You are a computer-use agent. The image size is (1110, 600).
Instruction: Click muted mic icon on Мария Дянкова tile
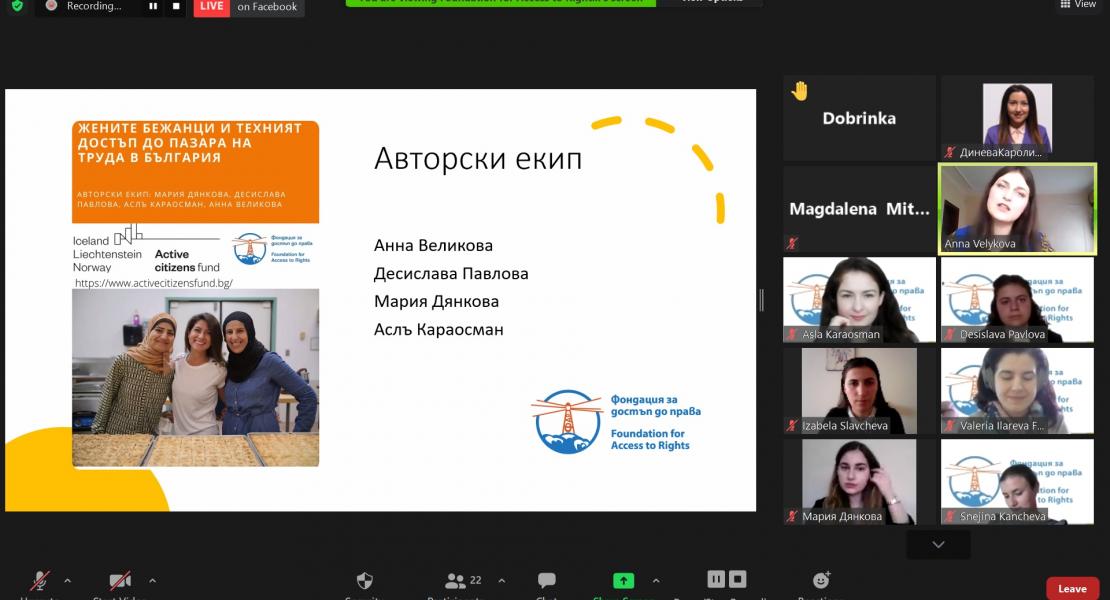792,516
